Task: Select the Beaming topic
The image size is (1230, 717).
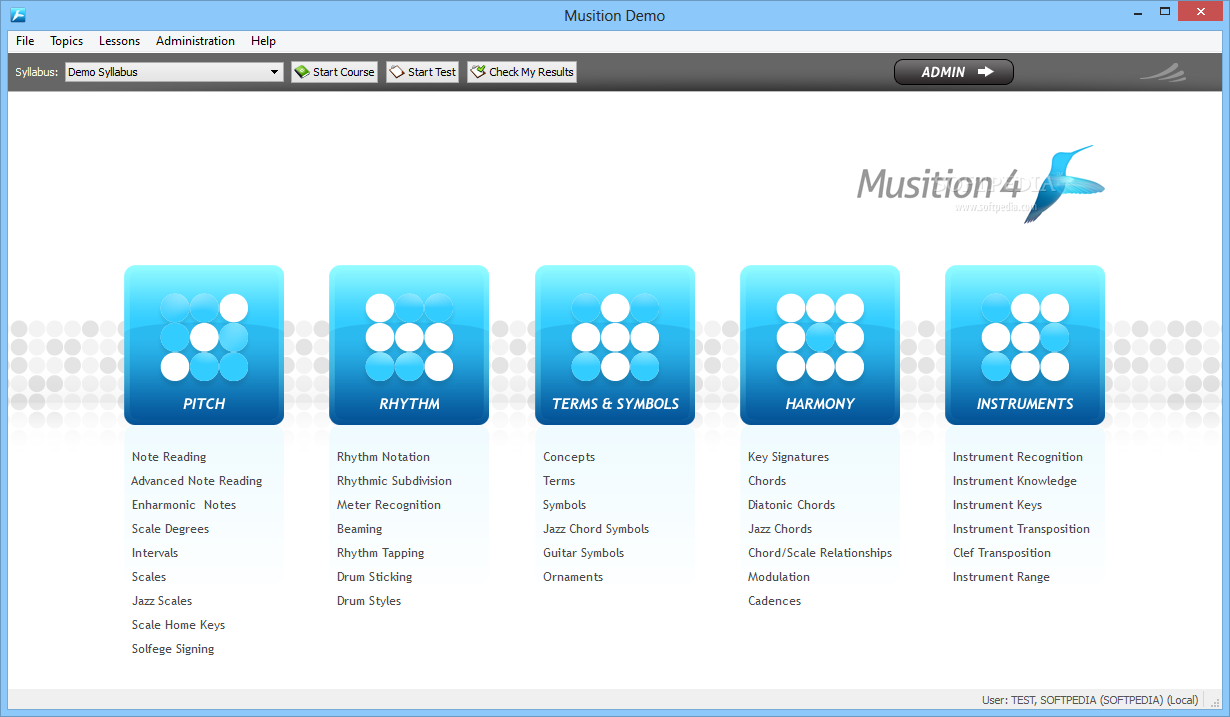Action: [x=360, y=529]
